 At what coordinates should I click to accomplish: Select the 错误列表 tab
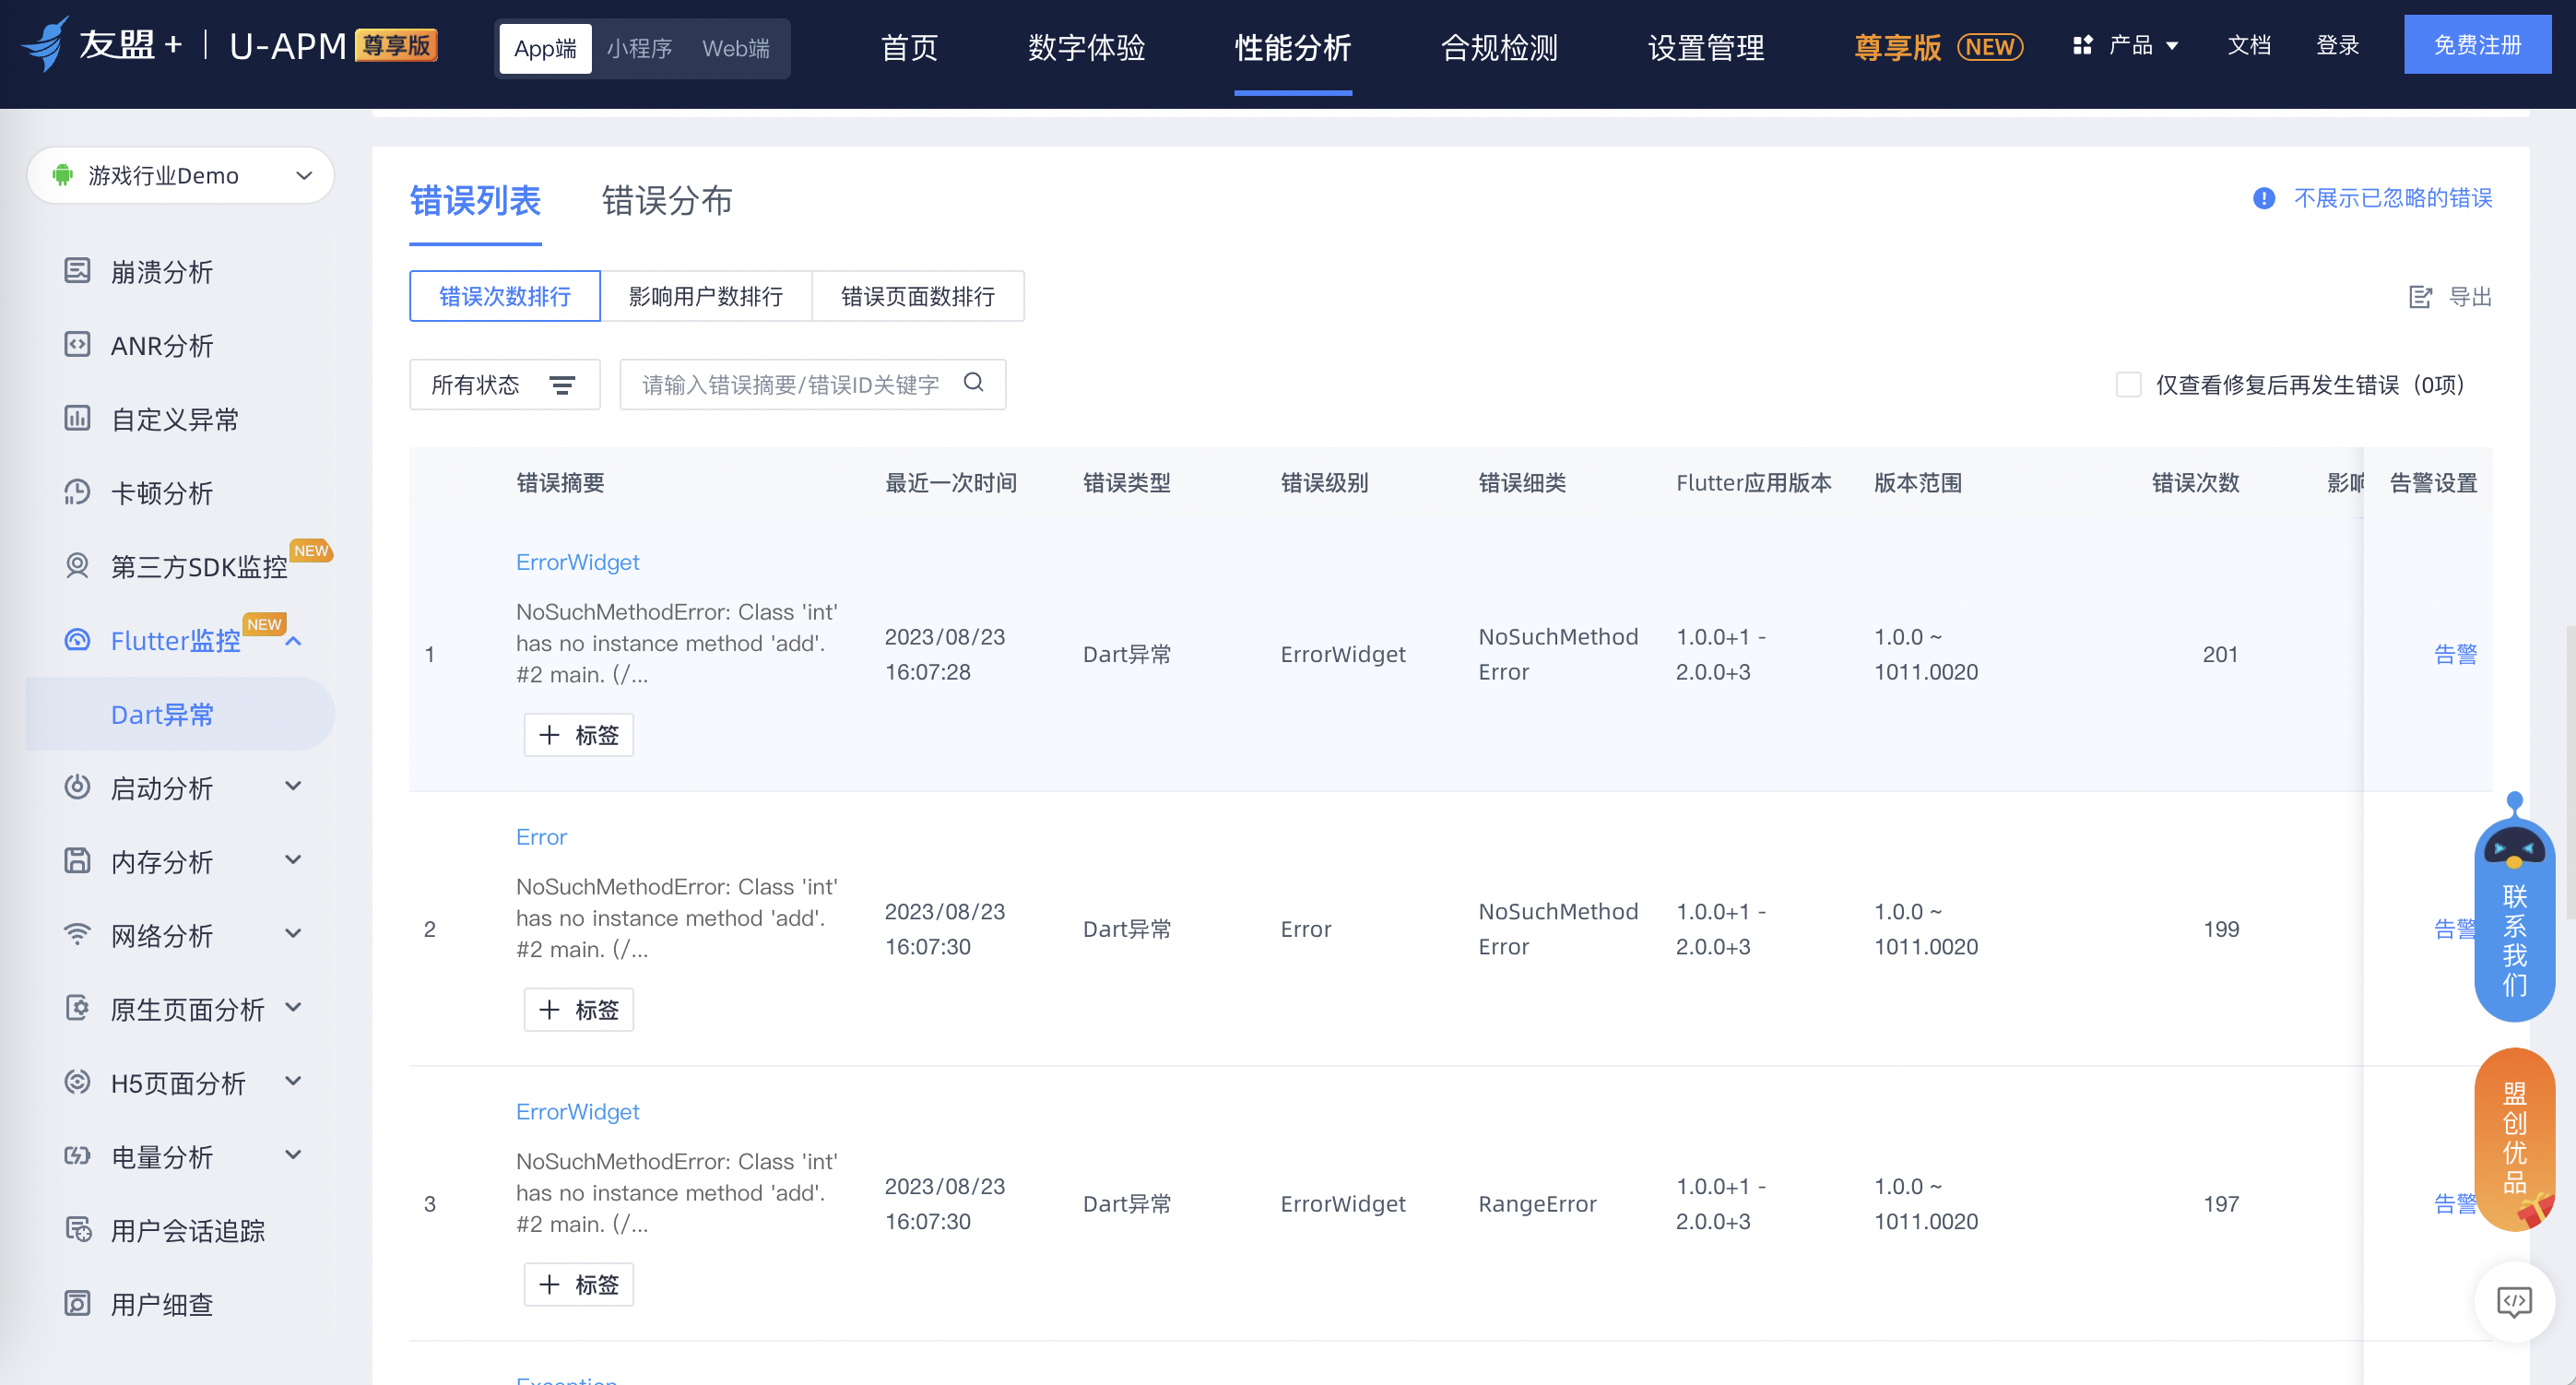(475, 200)
